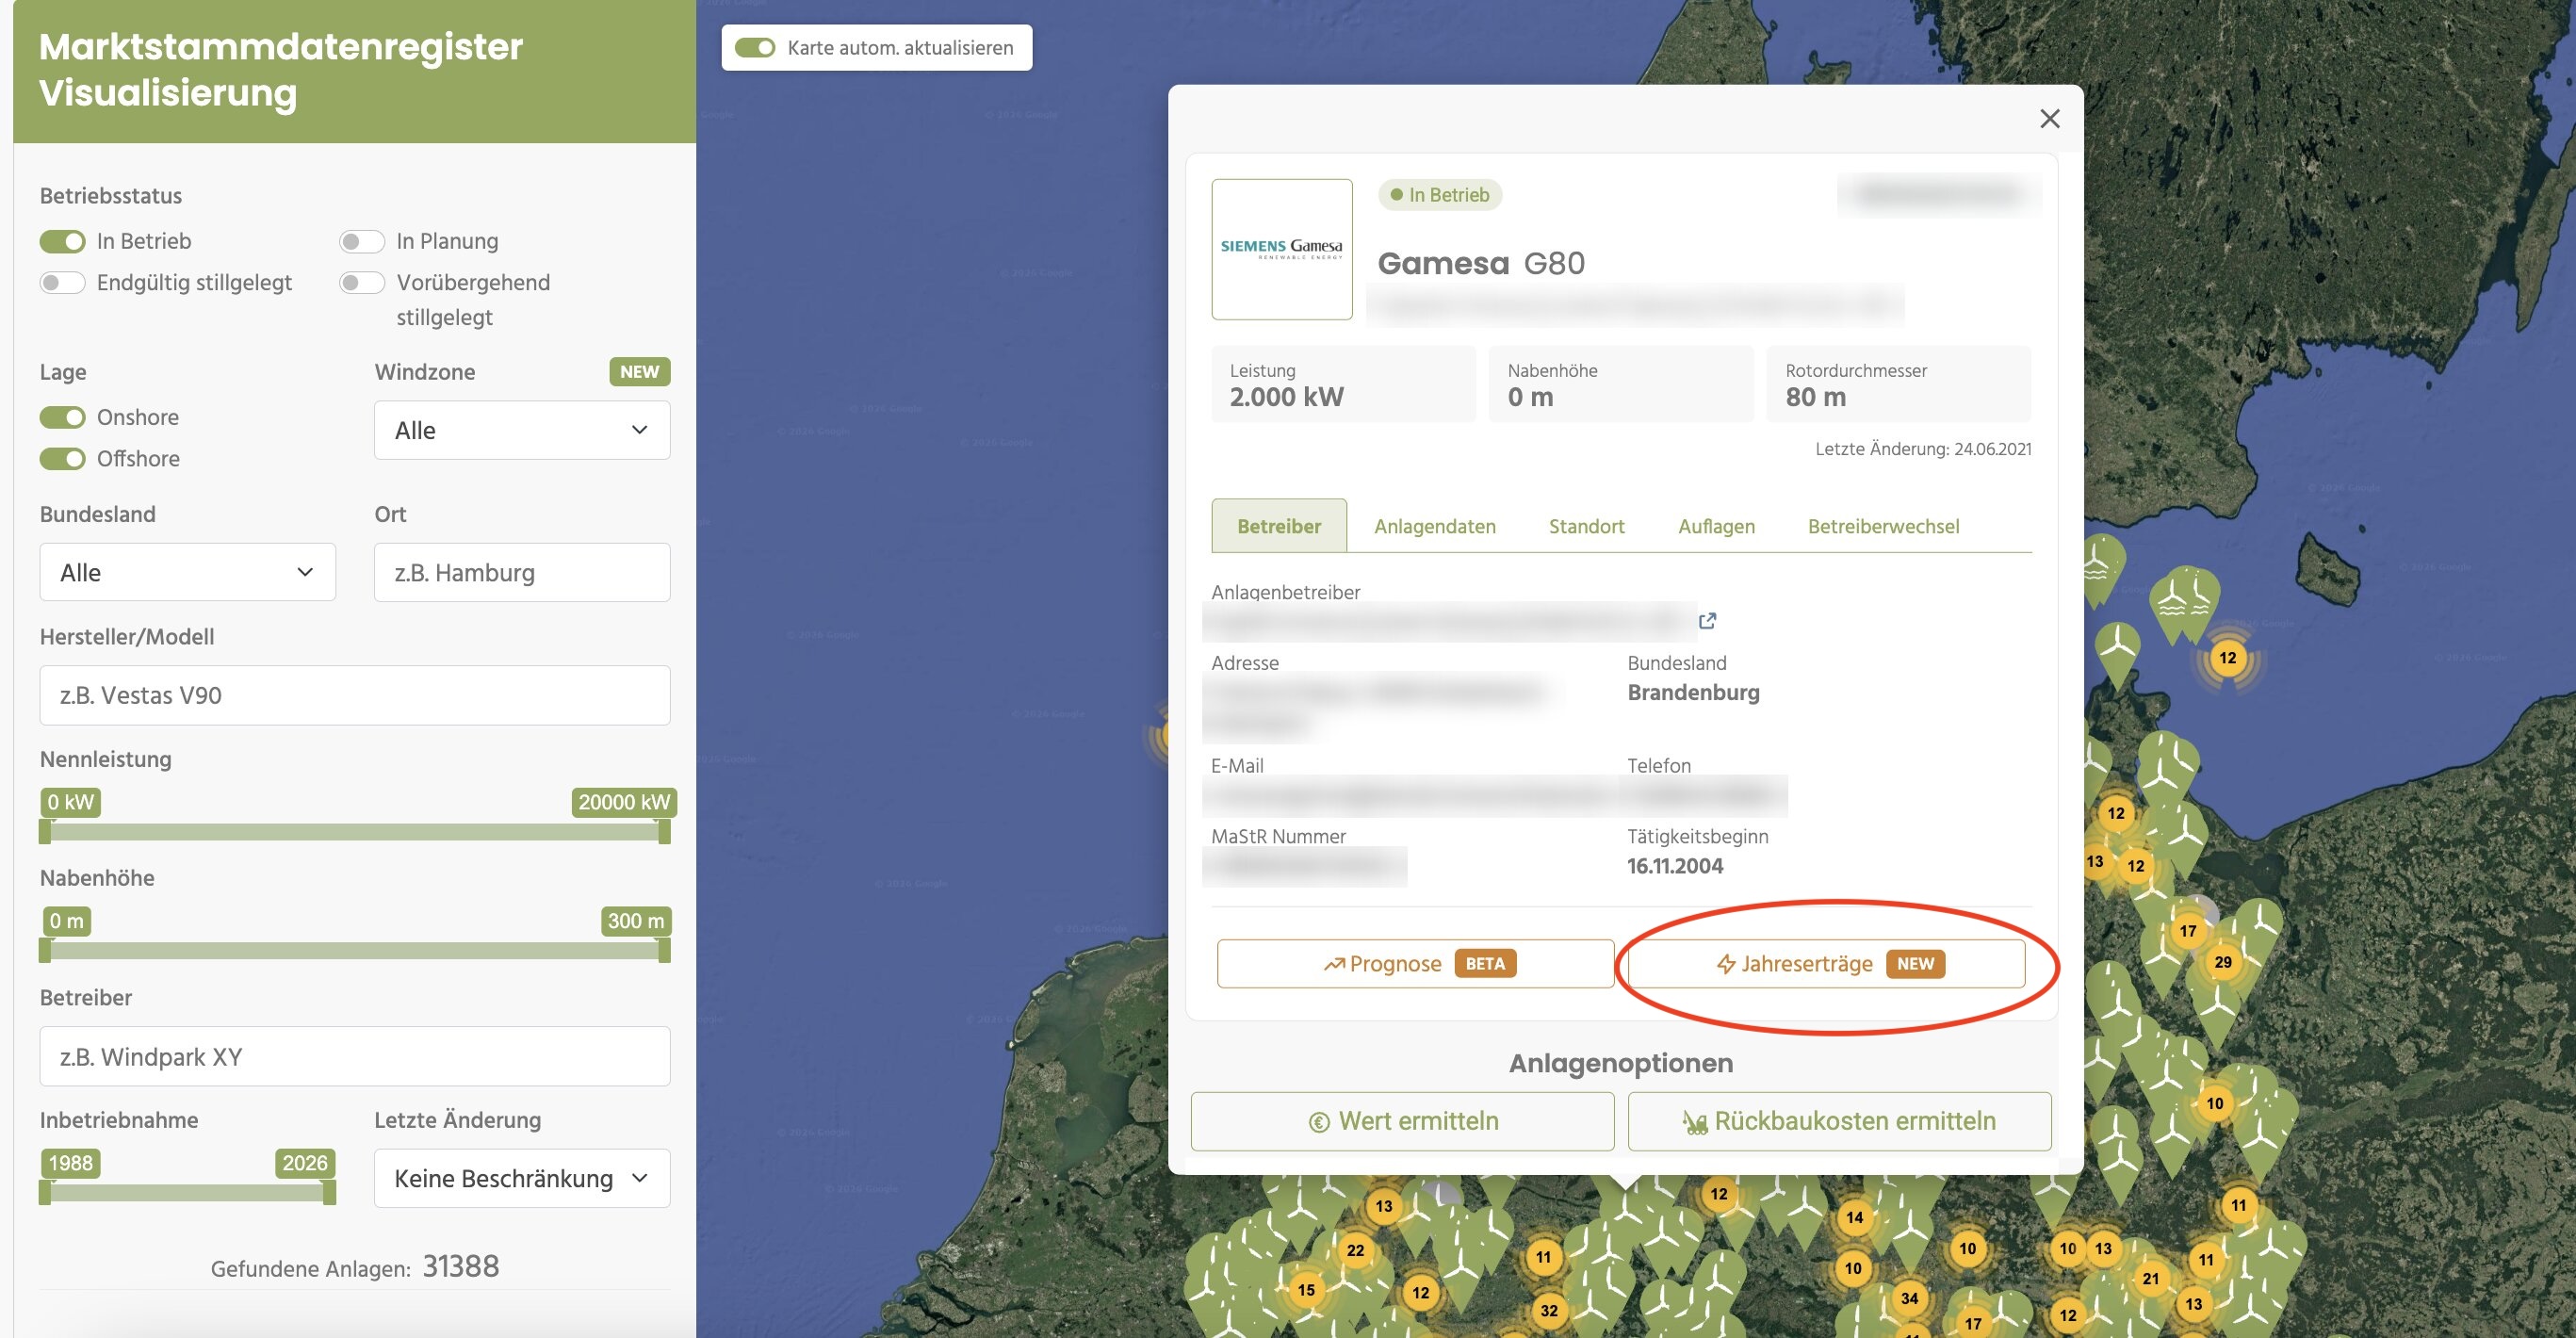Switch to the Betreiberwechsel tab
Image resolution: width=2576 pixels, height=1338 pixels.
[x=1883, y=526]
